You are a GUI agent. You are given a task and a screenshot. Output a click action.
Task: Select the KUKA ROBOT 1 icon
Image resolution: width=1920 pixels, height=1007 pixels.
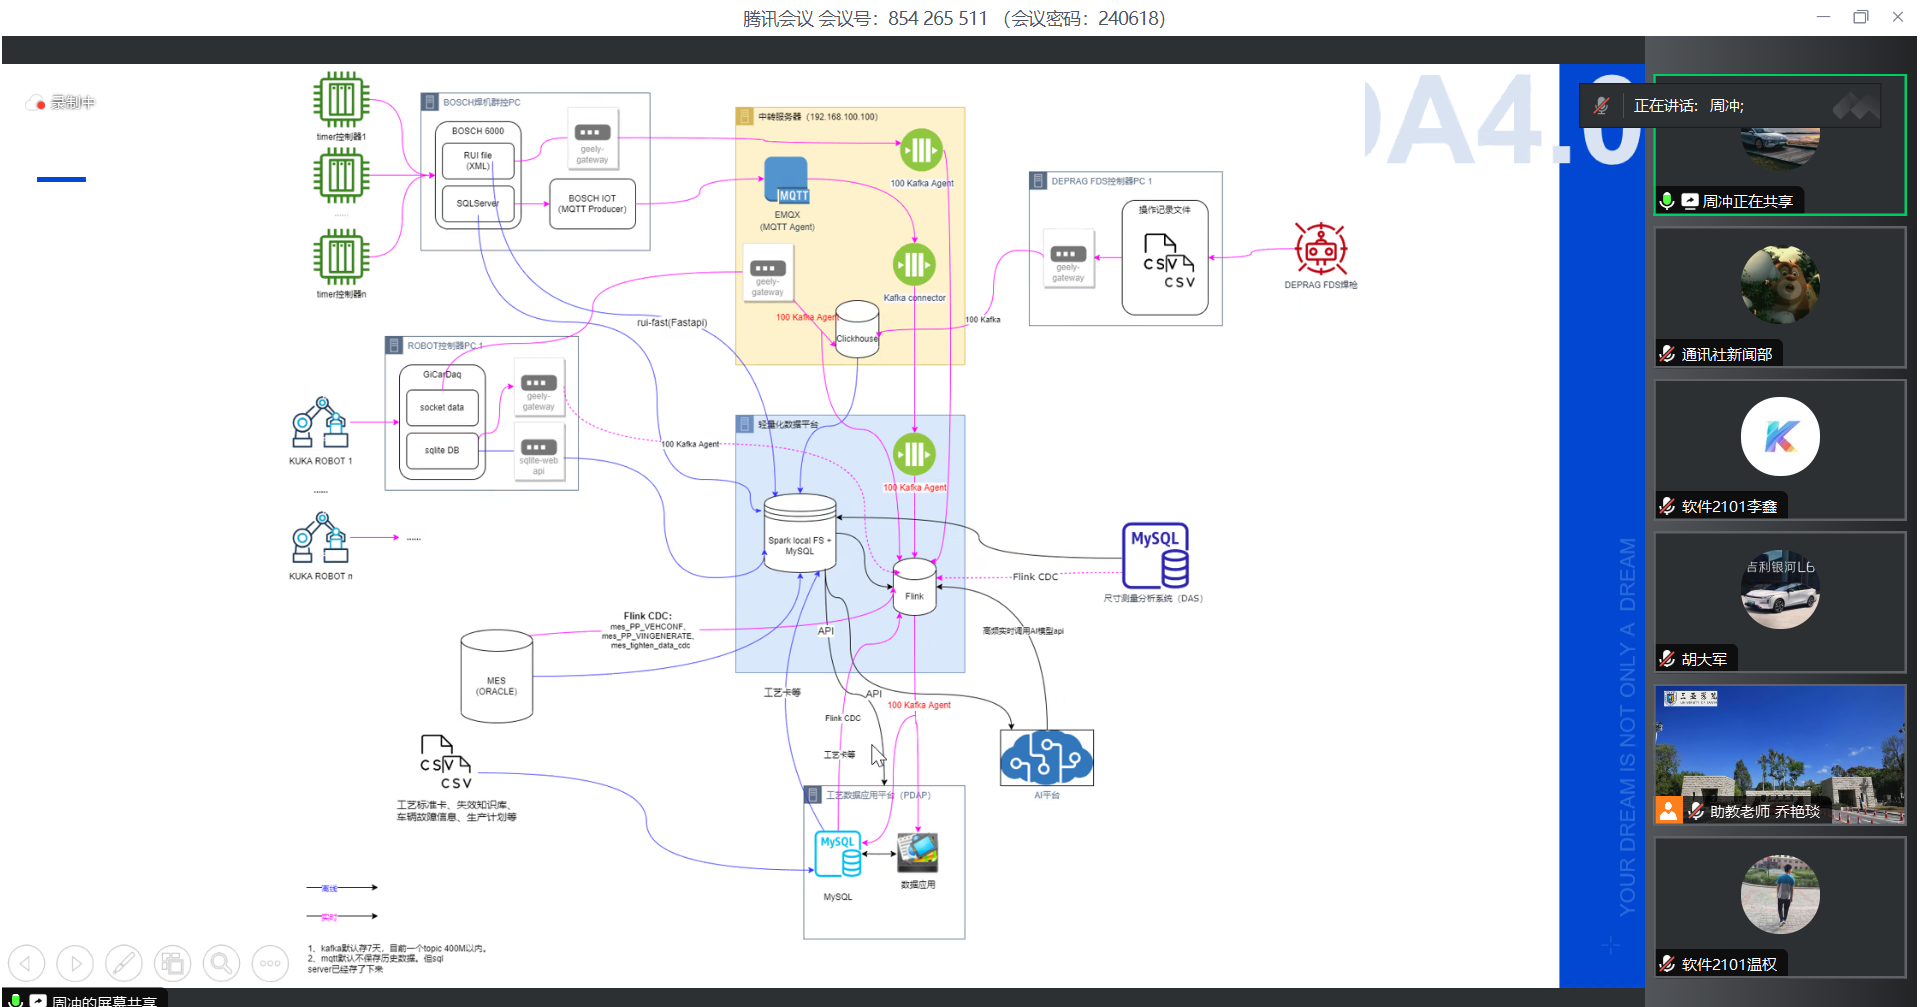(x=320, y=423)
